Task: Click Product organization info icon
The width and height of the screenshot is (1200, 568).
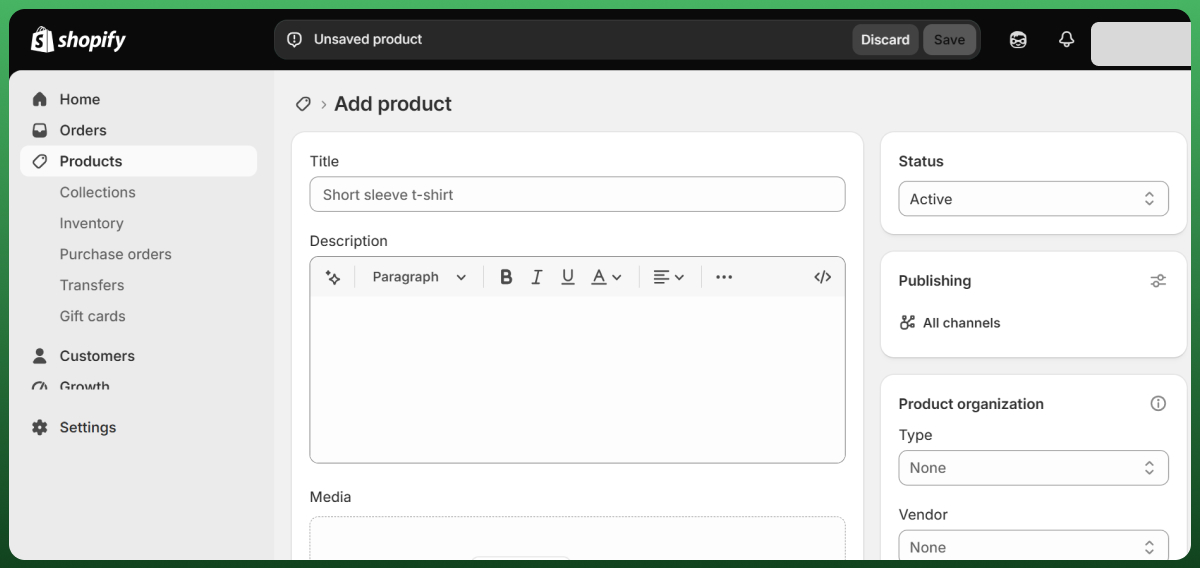Action: (1158, 404)
